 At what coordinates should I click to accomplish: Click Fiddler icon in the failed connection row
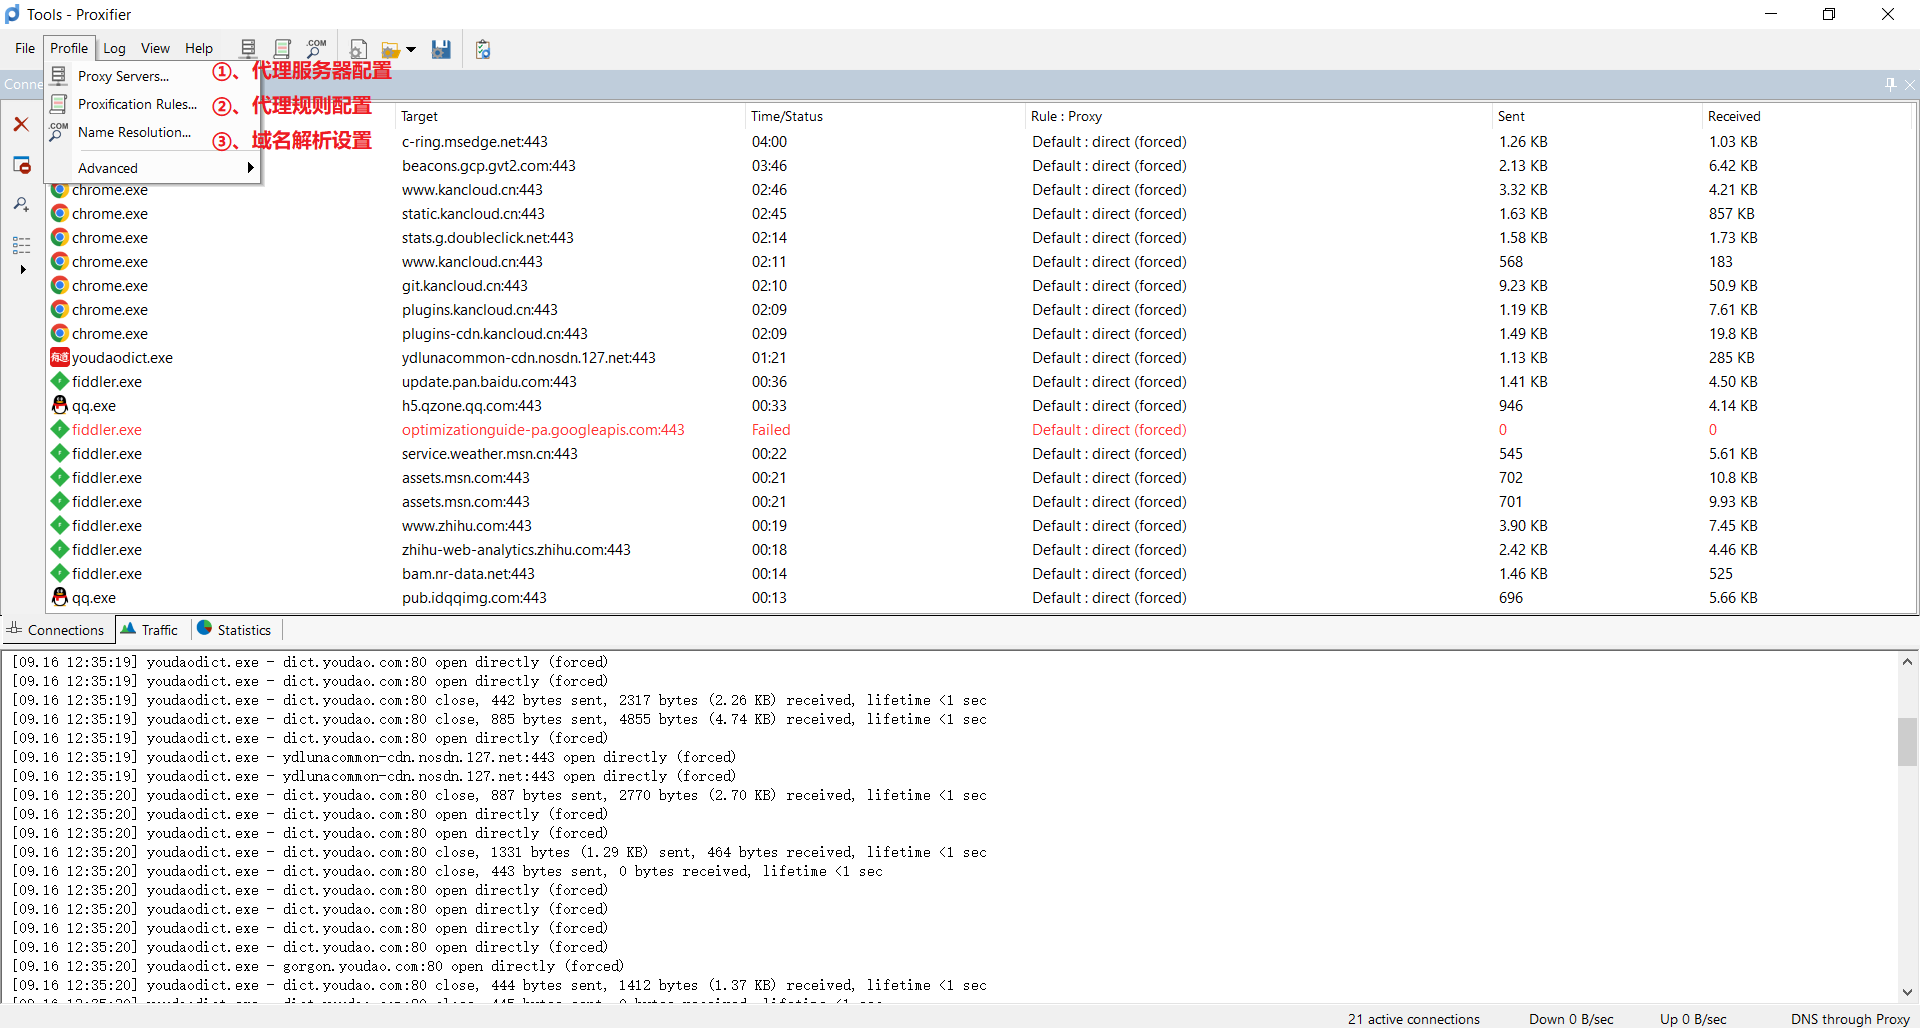point(60,429)
